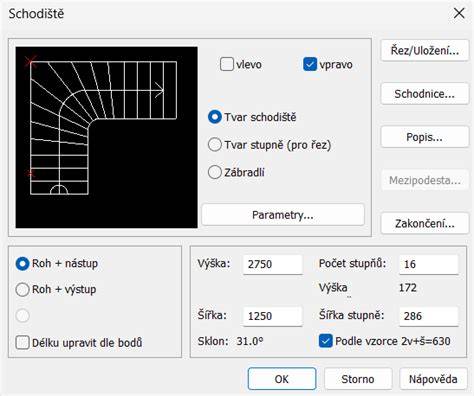
Task: Open the Parametry... dialog
Action: click(x=283, y=215)
